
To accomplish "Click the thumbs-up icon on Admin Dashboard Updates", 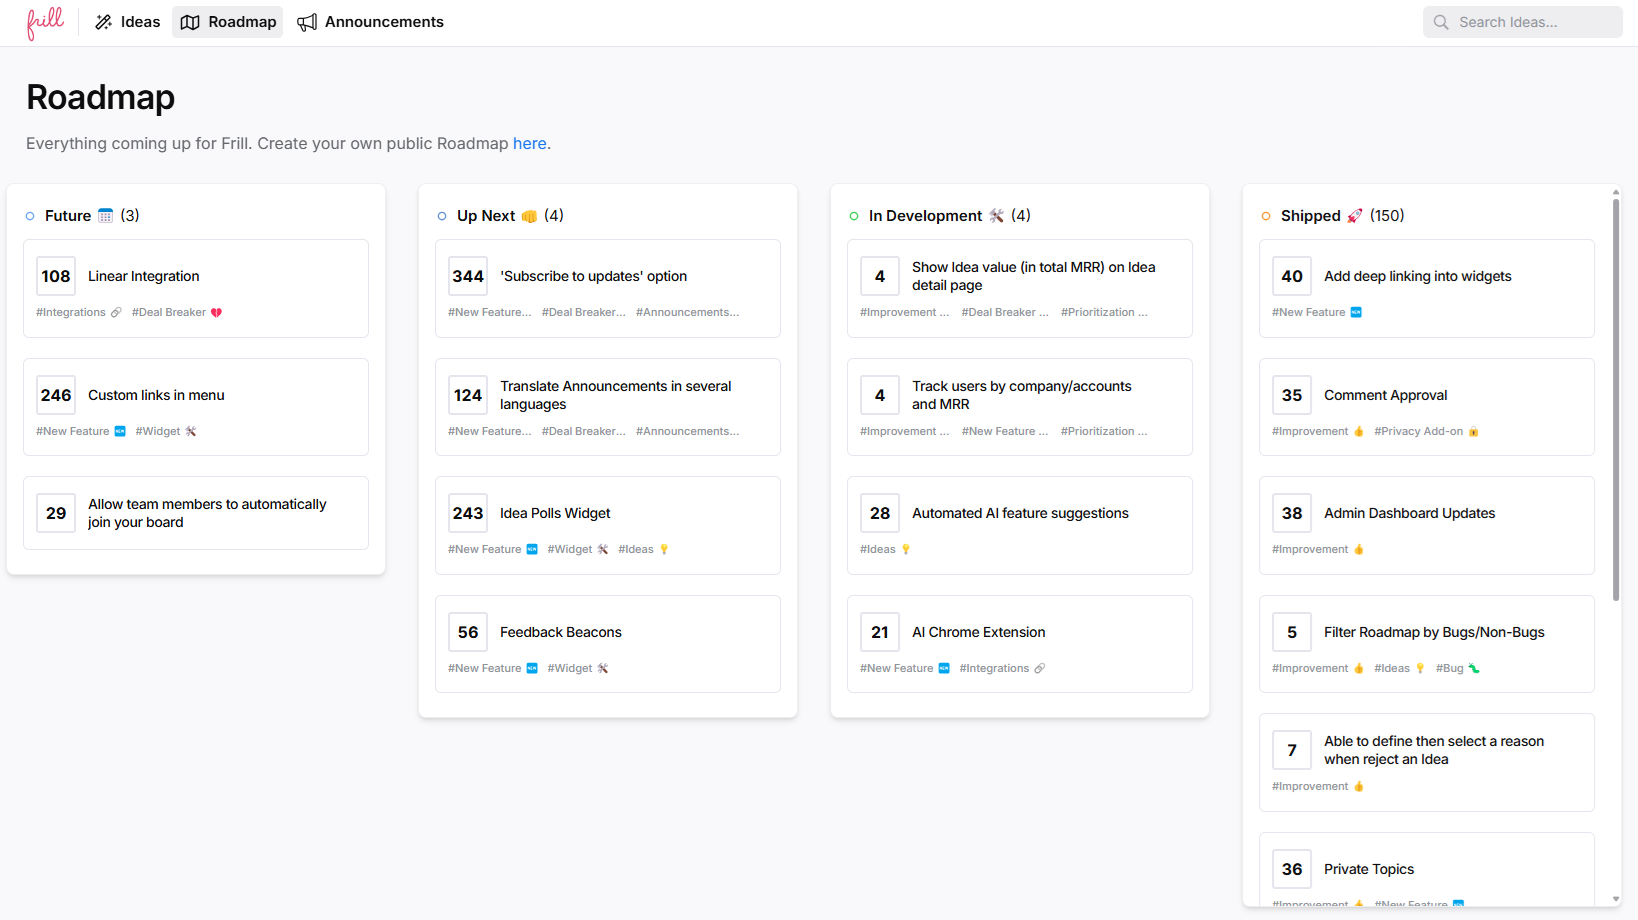I will (1359, 550).
